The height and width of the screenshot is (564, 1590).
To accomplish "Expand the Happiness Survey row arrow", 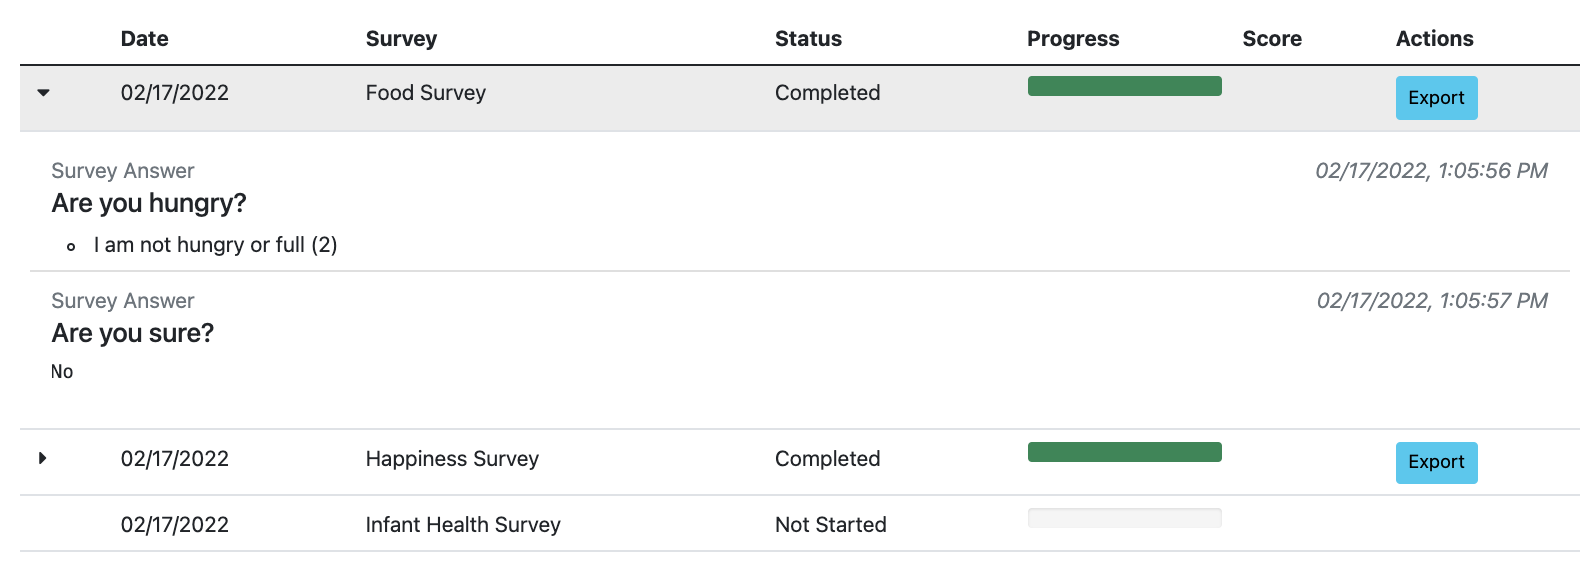I will (42, 458).
